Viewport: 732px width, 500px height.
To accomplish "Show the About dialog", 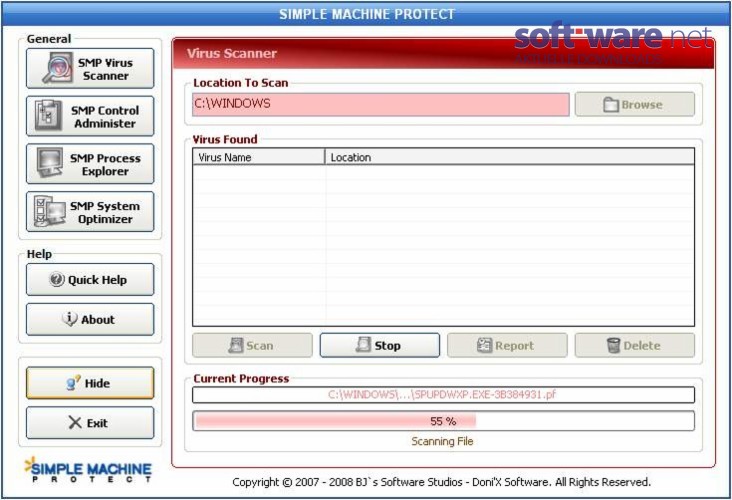I will (90, 319).
